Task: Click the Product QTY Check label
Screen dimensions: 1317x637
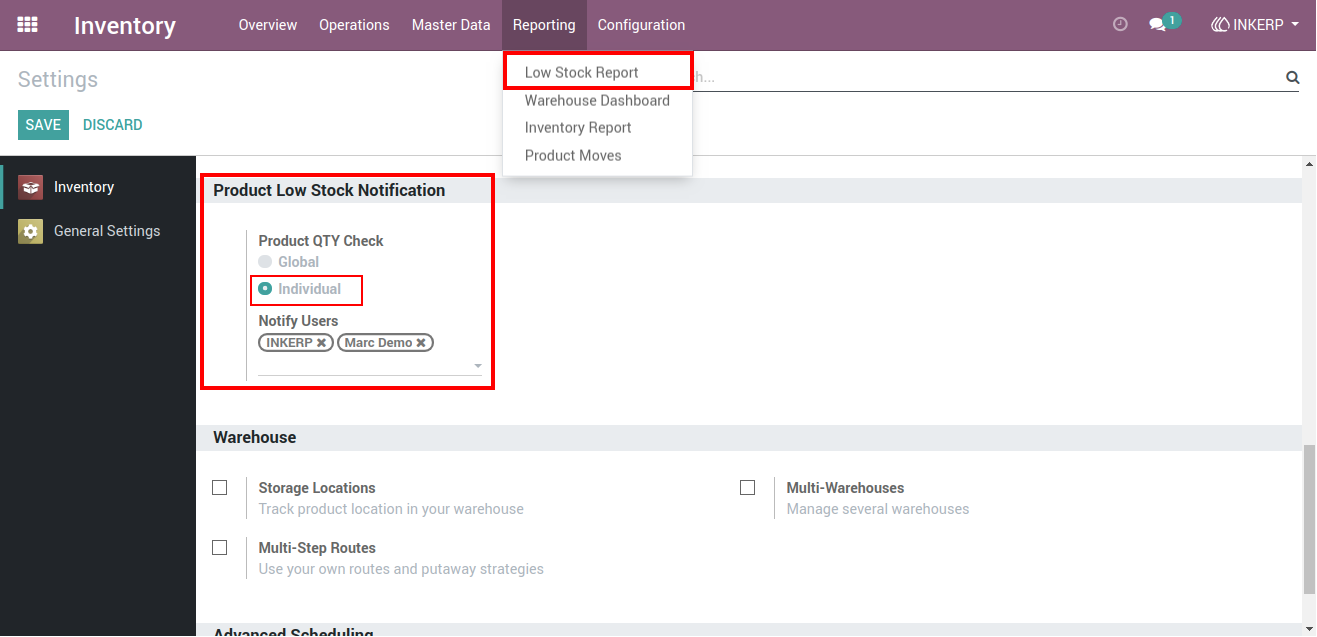Action: [321, 241]
